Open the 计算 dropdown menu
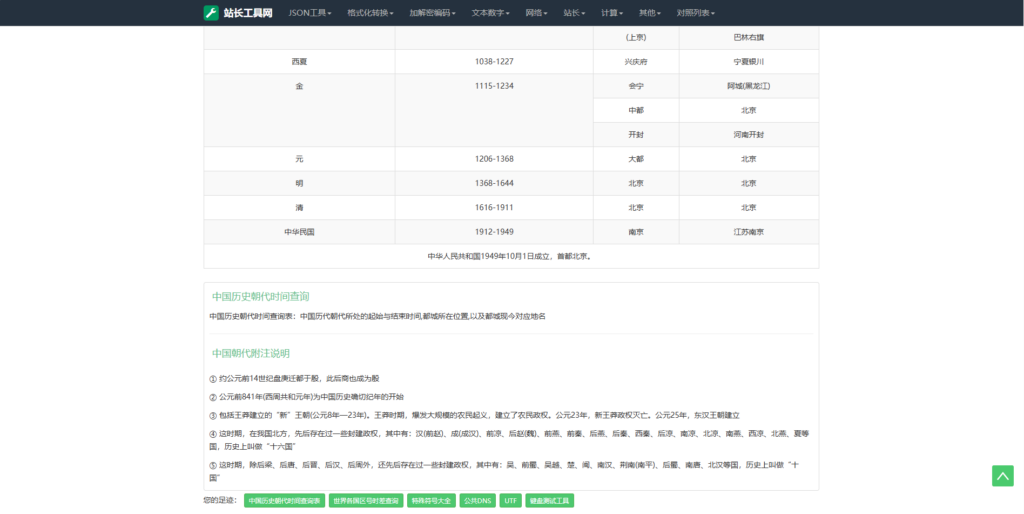The height and width of the screenshot is (514, 1024). pos(612,12)
